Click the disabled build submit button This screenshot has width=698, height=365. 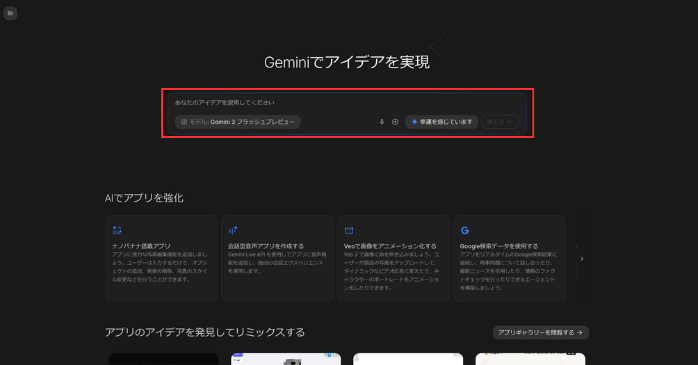tap(500, 122)
